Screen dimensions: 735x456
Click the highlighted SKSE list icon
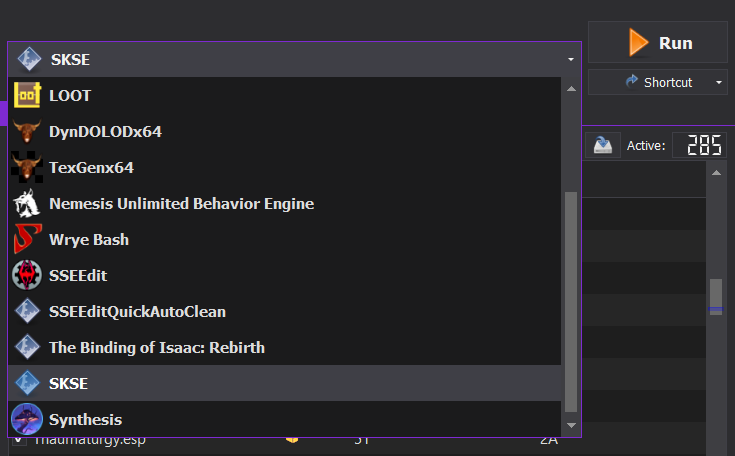27,383
